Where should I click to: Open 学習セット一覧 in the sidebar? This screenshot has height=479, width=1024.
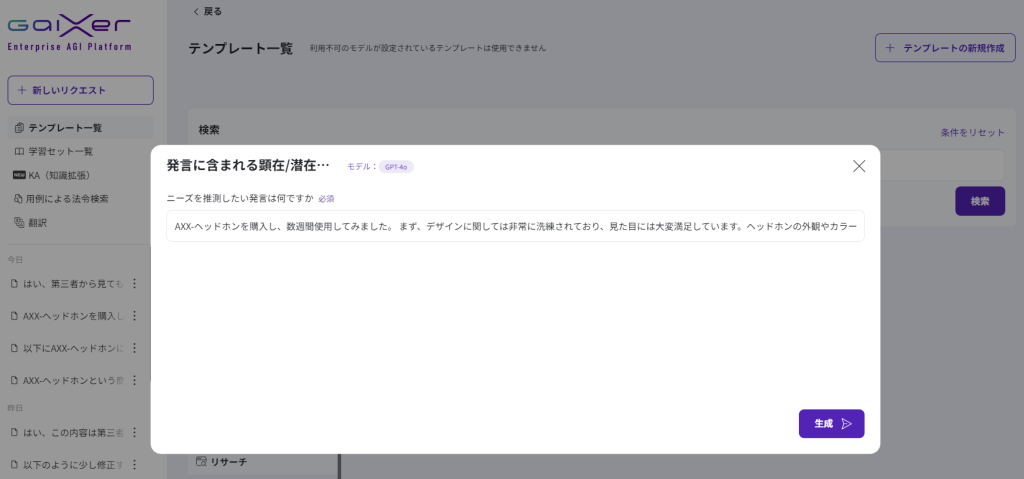tap(60, 151)
